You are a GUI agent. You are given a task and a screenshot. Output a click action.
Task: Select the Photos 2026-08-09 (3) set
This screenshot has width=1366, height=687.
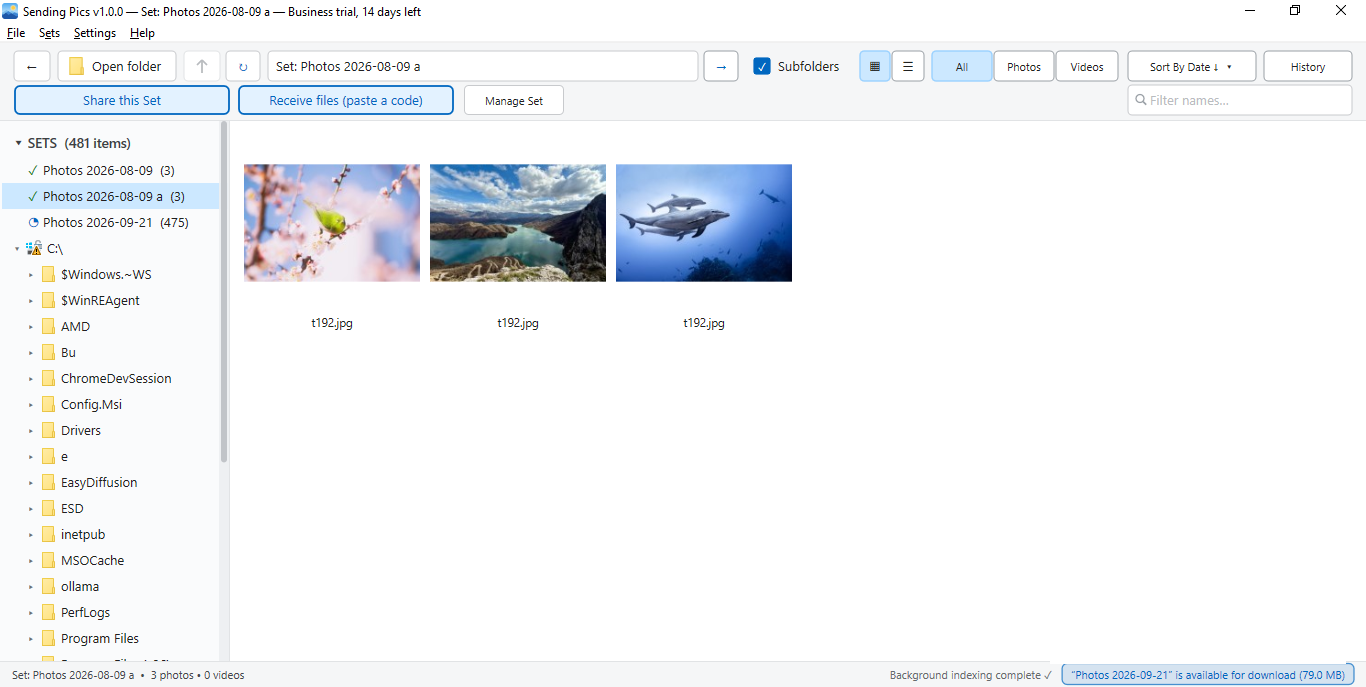tap(110, 170)
